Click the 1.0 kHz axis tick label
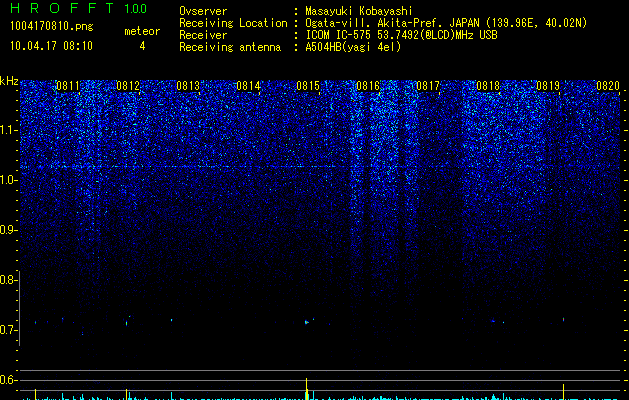Viewport: 629px width, 400px height. click(8, 180)
